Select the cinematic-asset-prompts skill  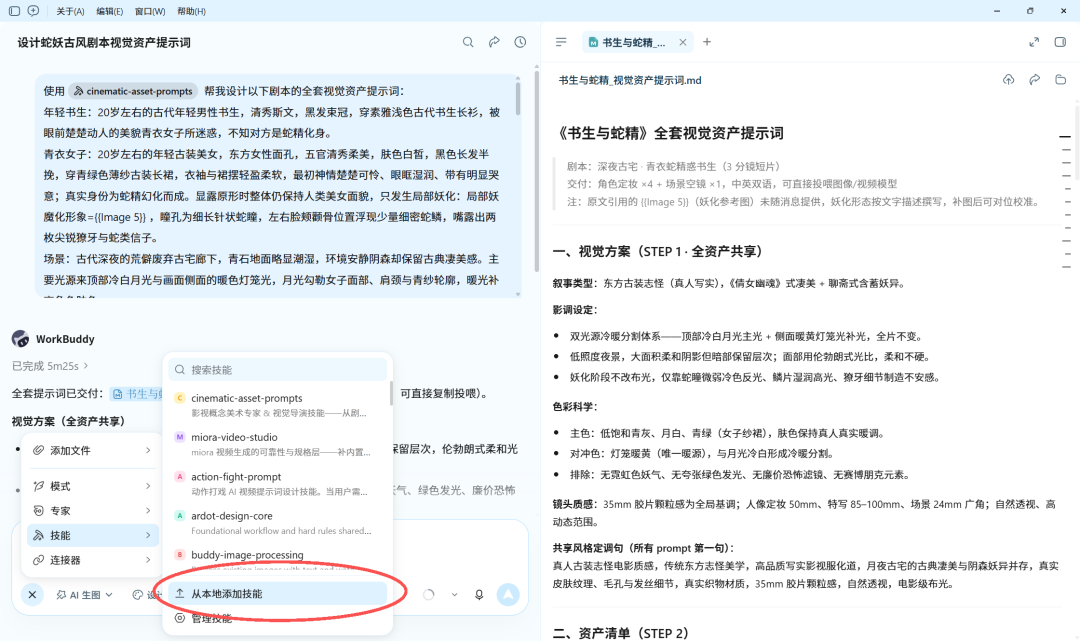[x=278, y=405]
